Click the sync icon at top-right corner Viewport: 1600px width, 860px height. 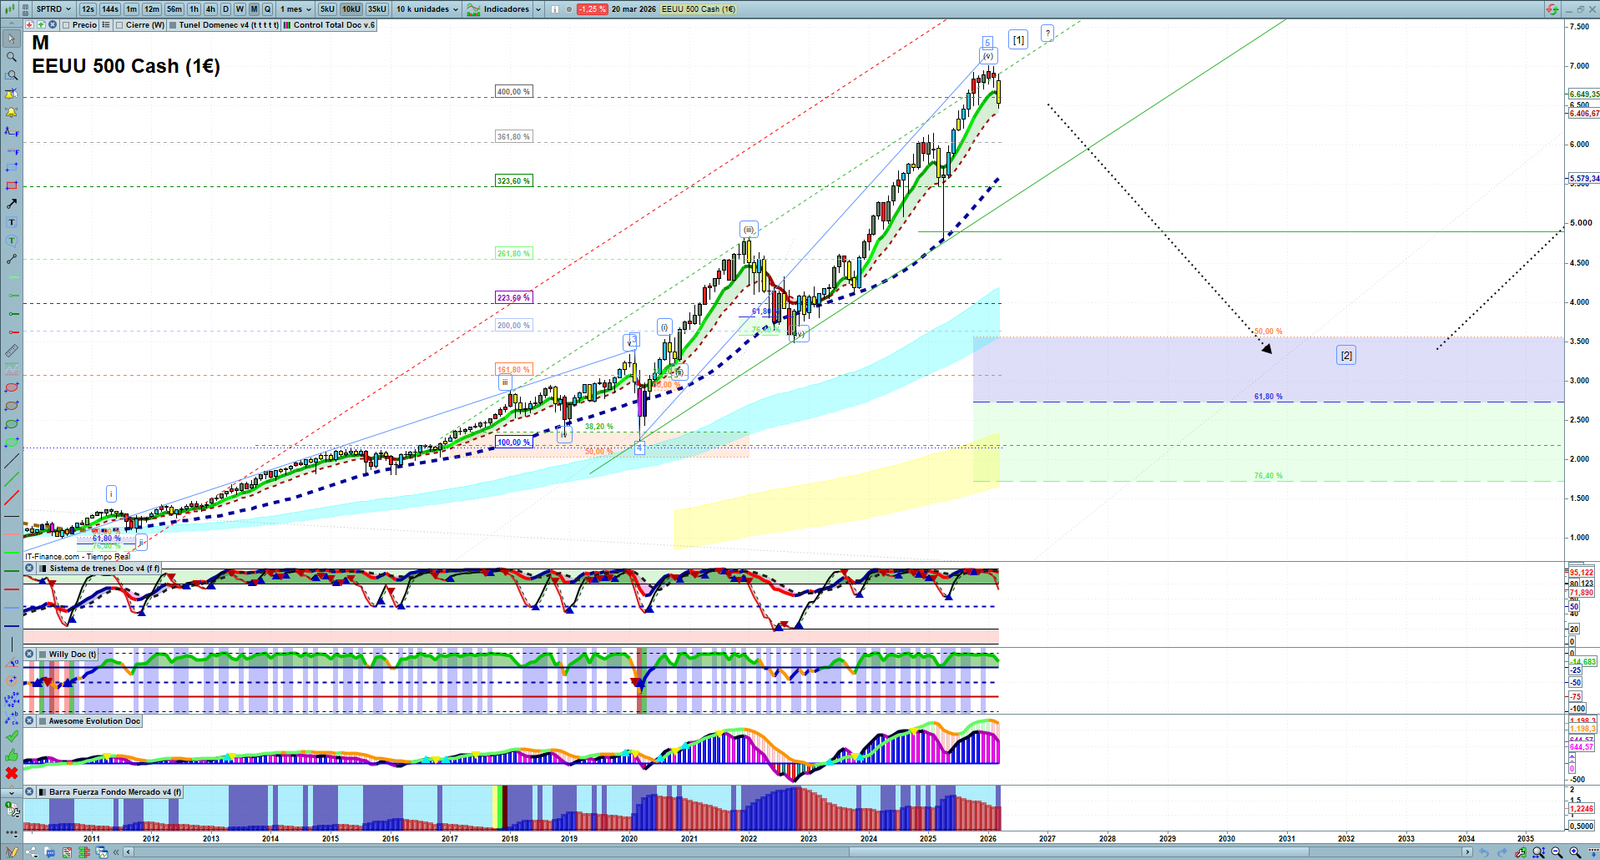(x=1552, y=9)
